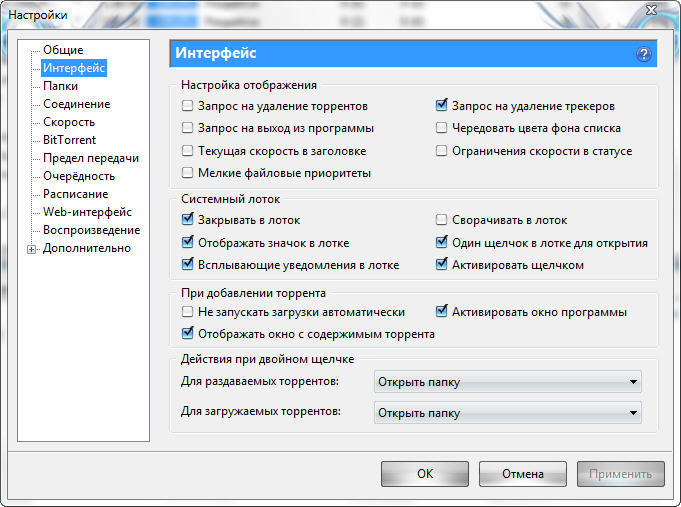Toggle Закрывать в лоток checkbox
Image resolution: width=681 pixels, height=507 pixels.
coord(188,220)
